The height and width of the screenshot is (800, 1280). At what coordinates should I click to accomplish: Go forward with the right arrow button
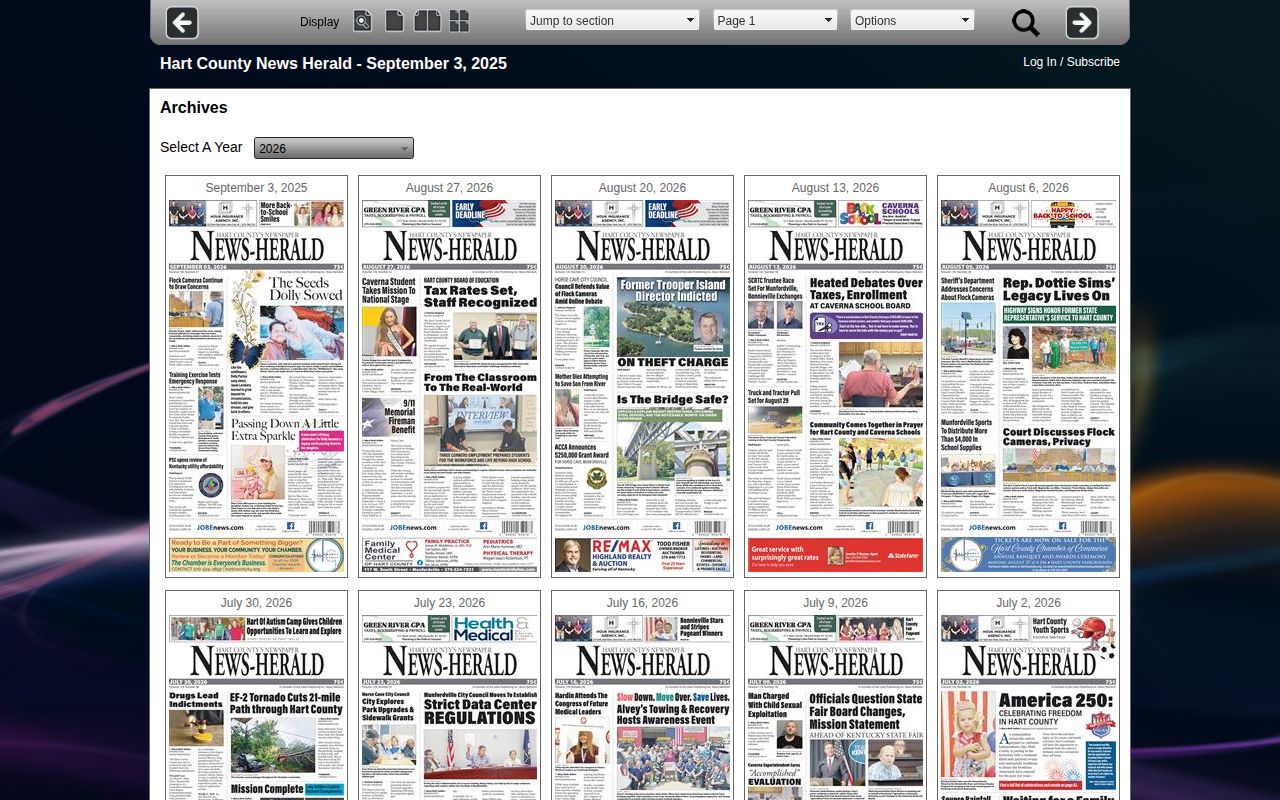pos(1082,22)
